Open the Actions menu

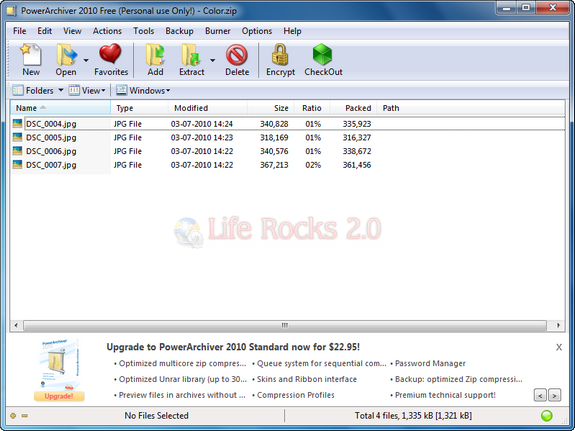(107, 31)
